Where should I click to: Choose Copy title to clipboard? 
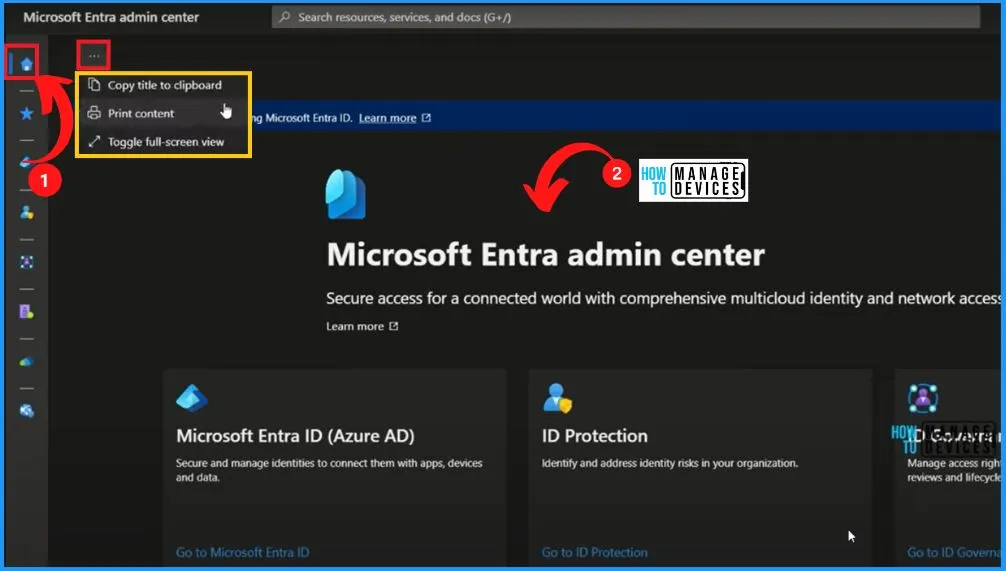click(163, 85)
